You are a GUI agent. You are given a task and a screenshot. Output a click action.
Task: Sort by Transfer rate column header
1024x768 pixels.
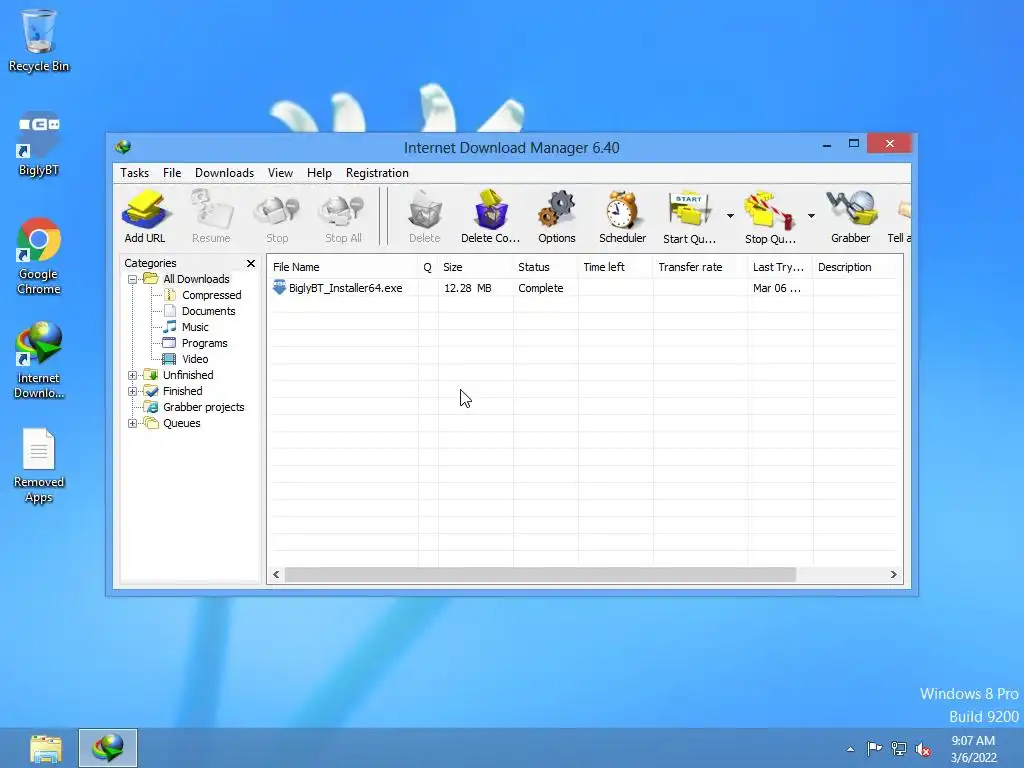(x=700, y=267)
